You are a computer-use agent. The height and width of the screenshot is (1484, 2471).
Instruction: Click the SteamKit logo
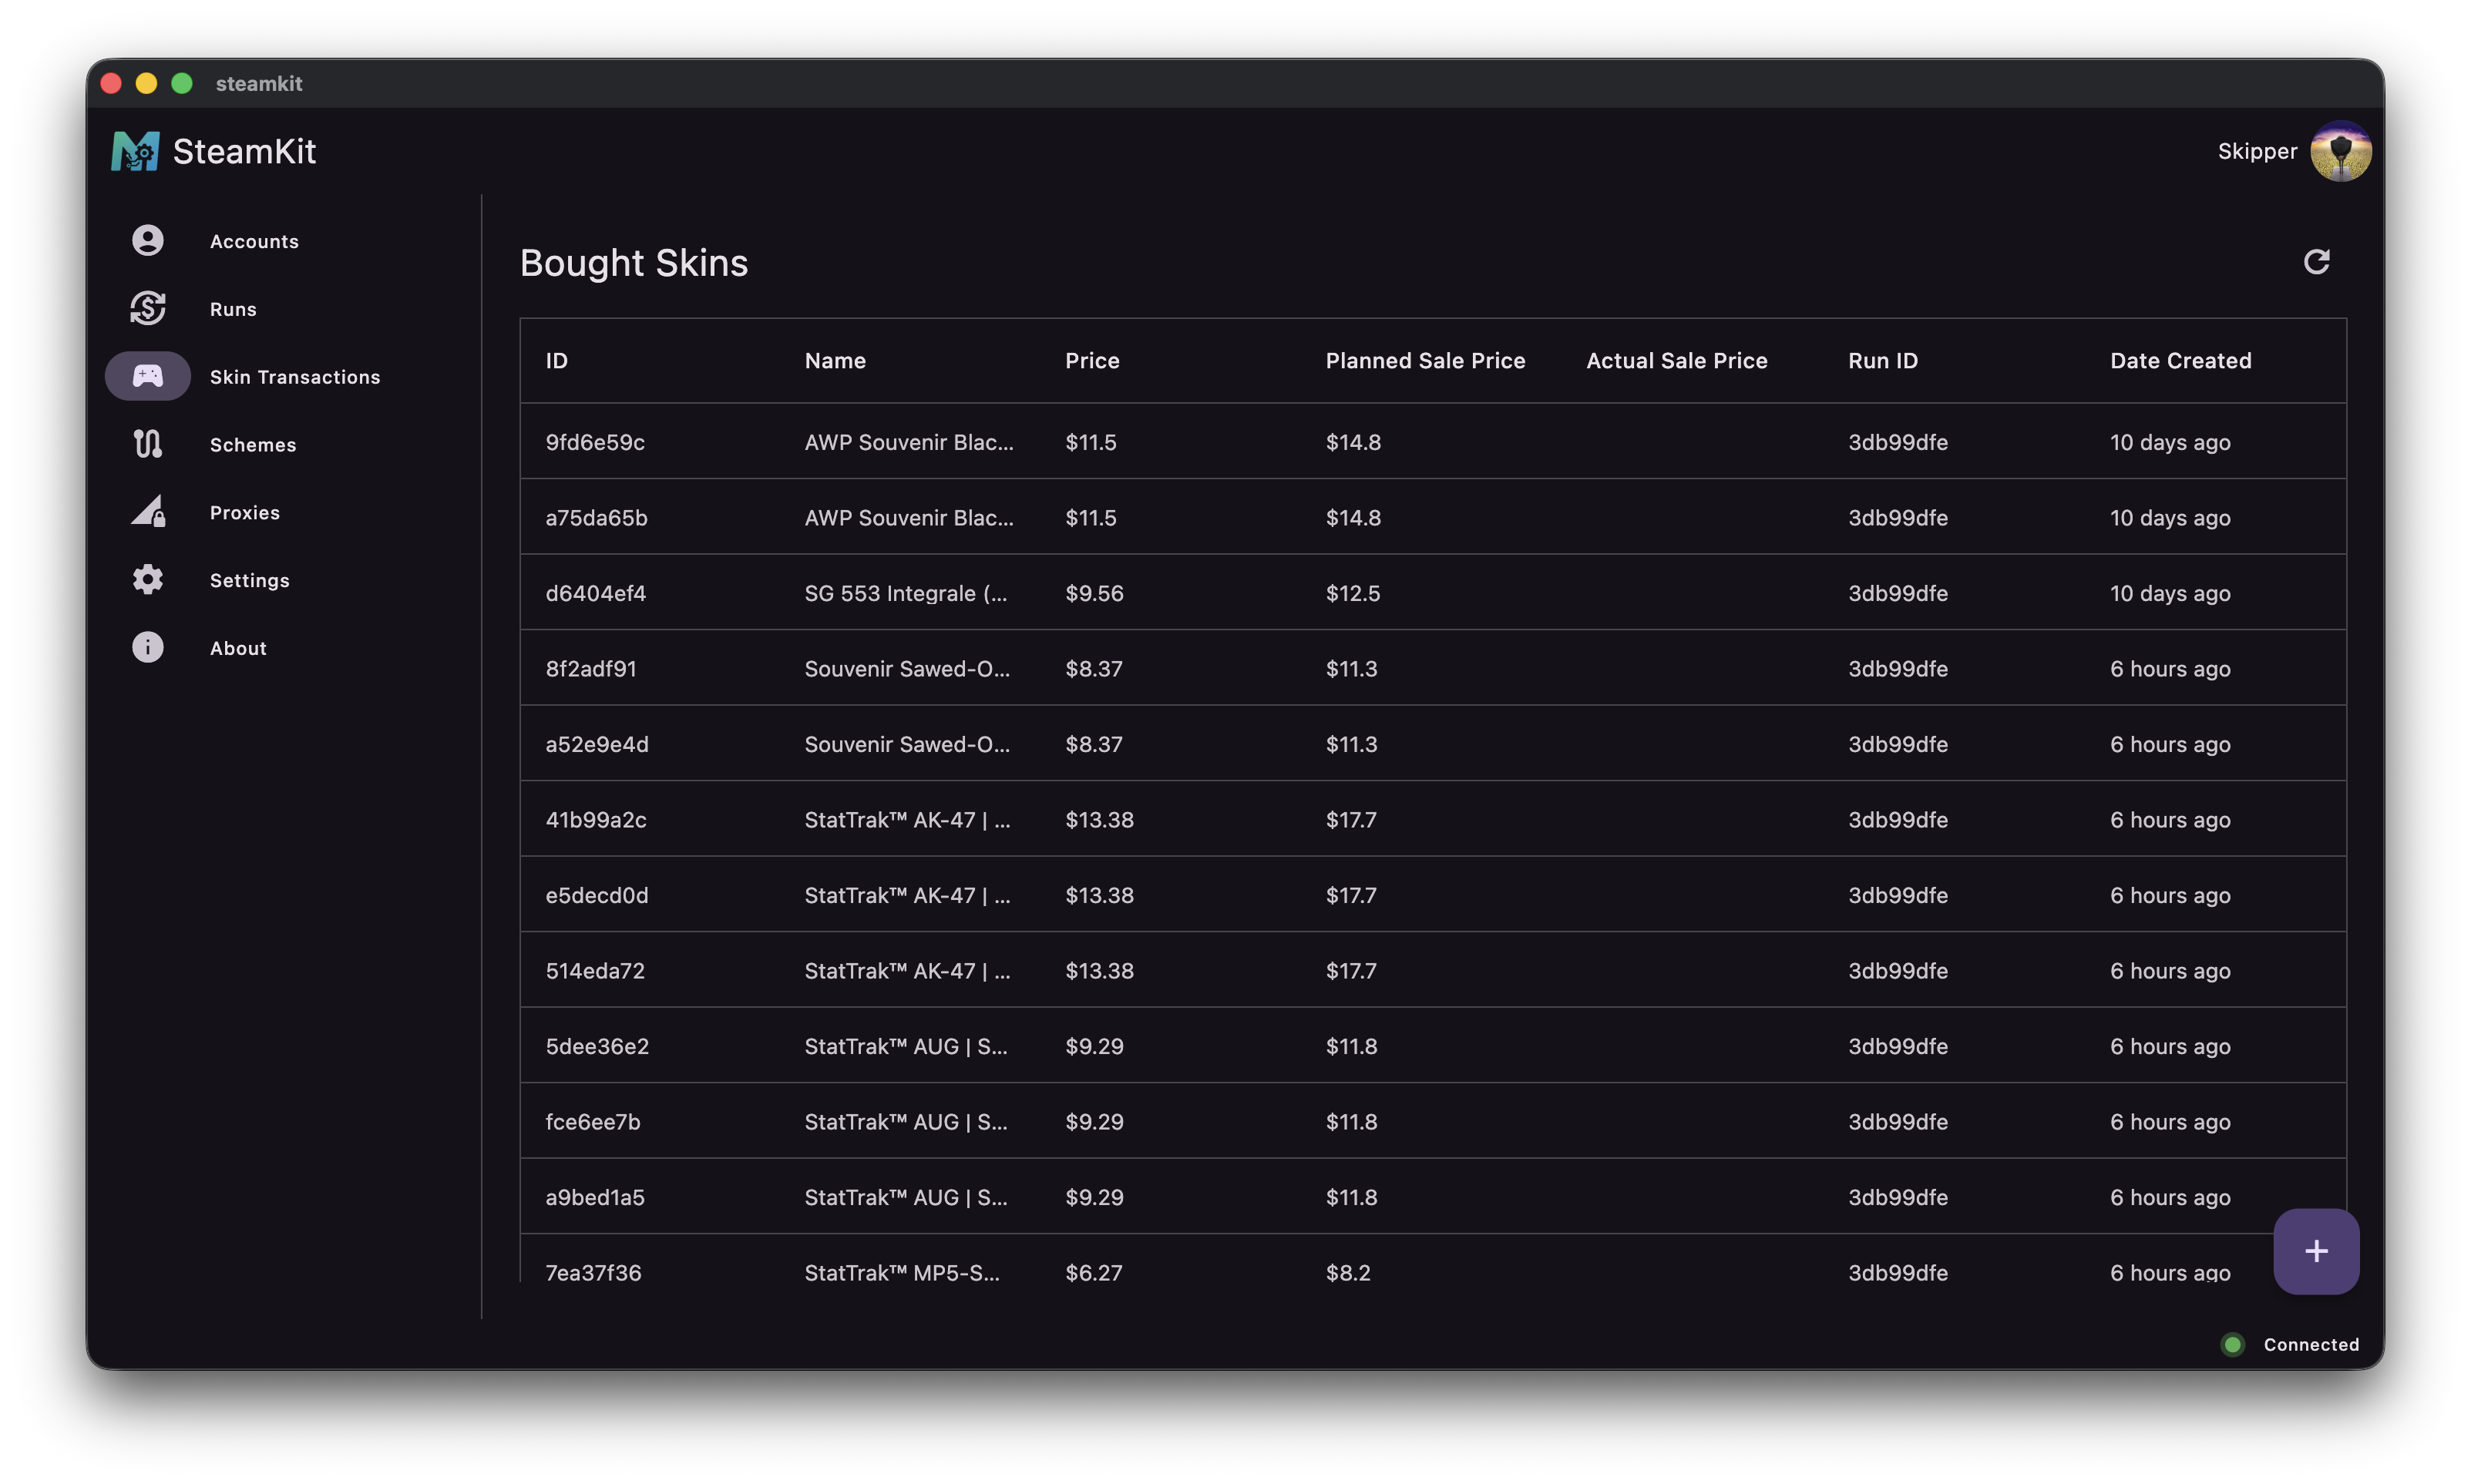(x=136, y=150)
